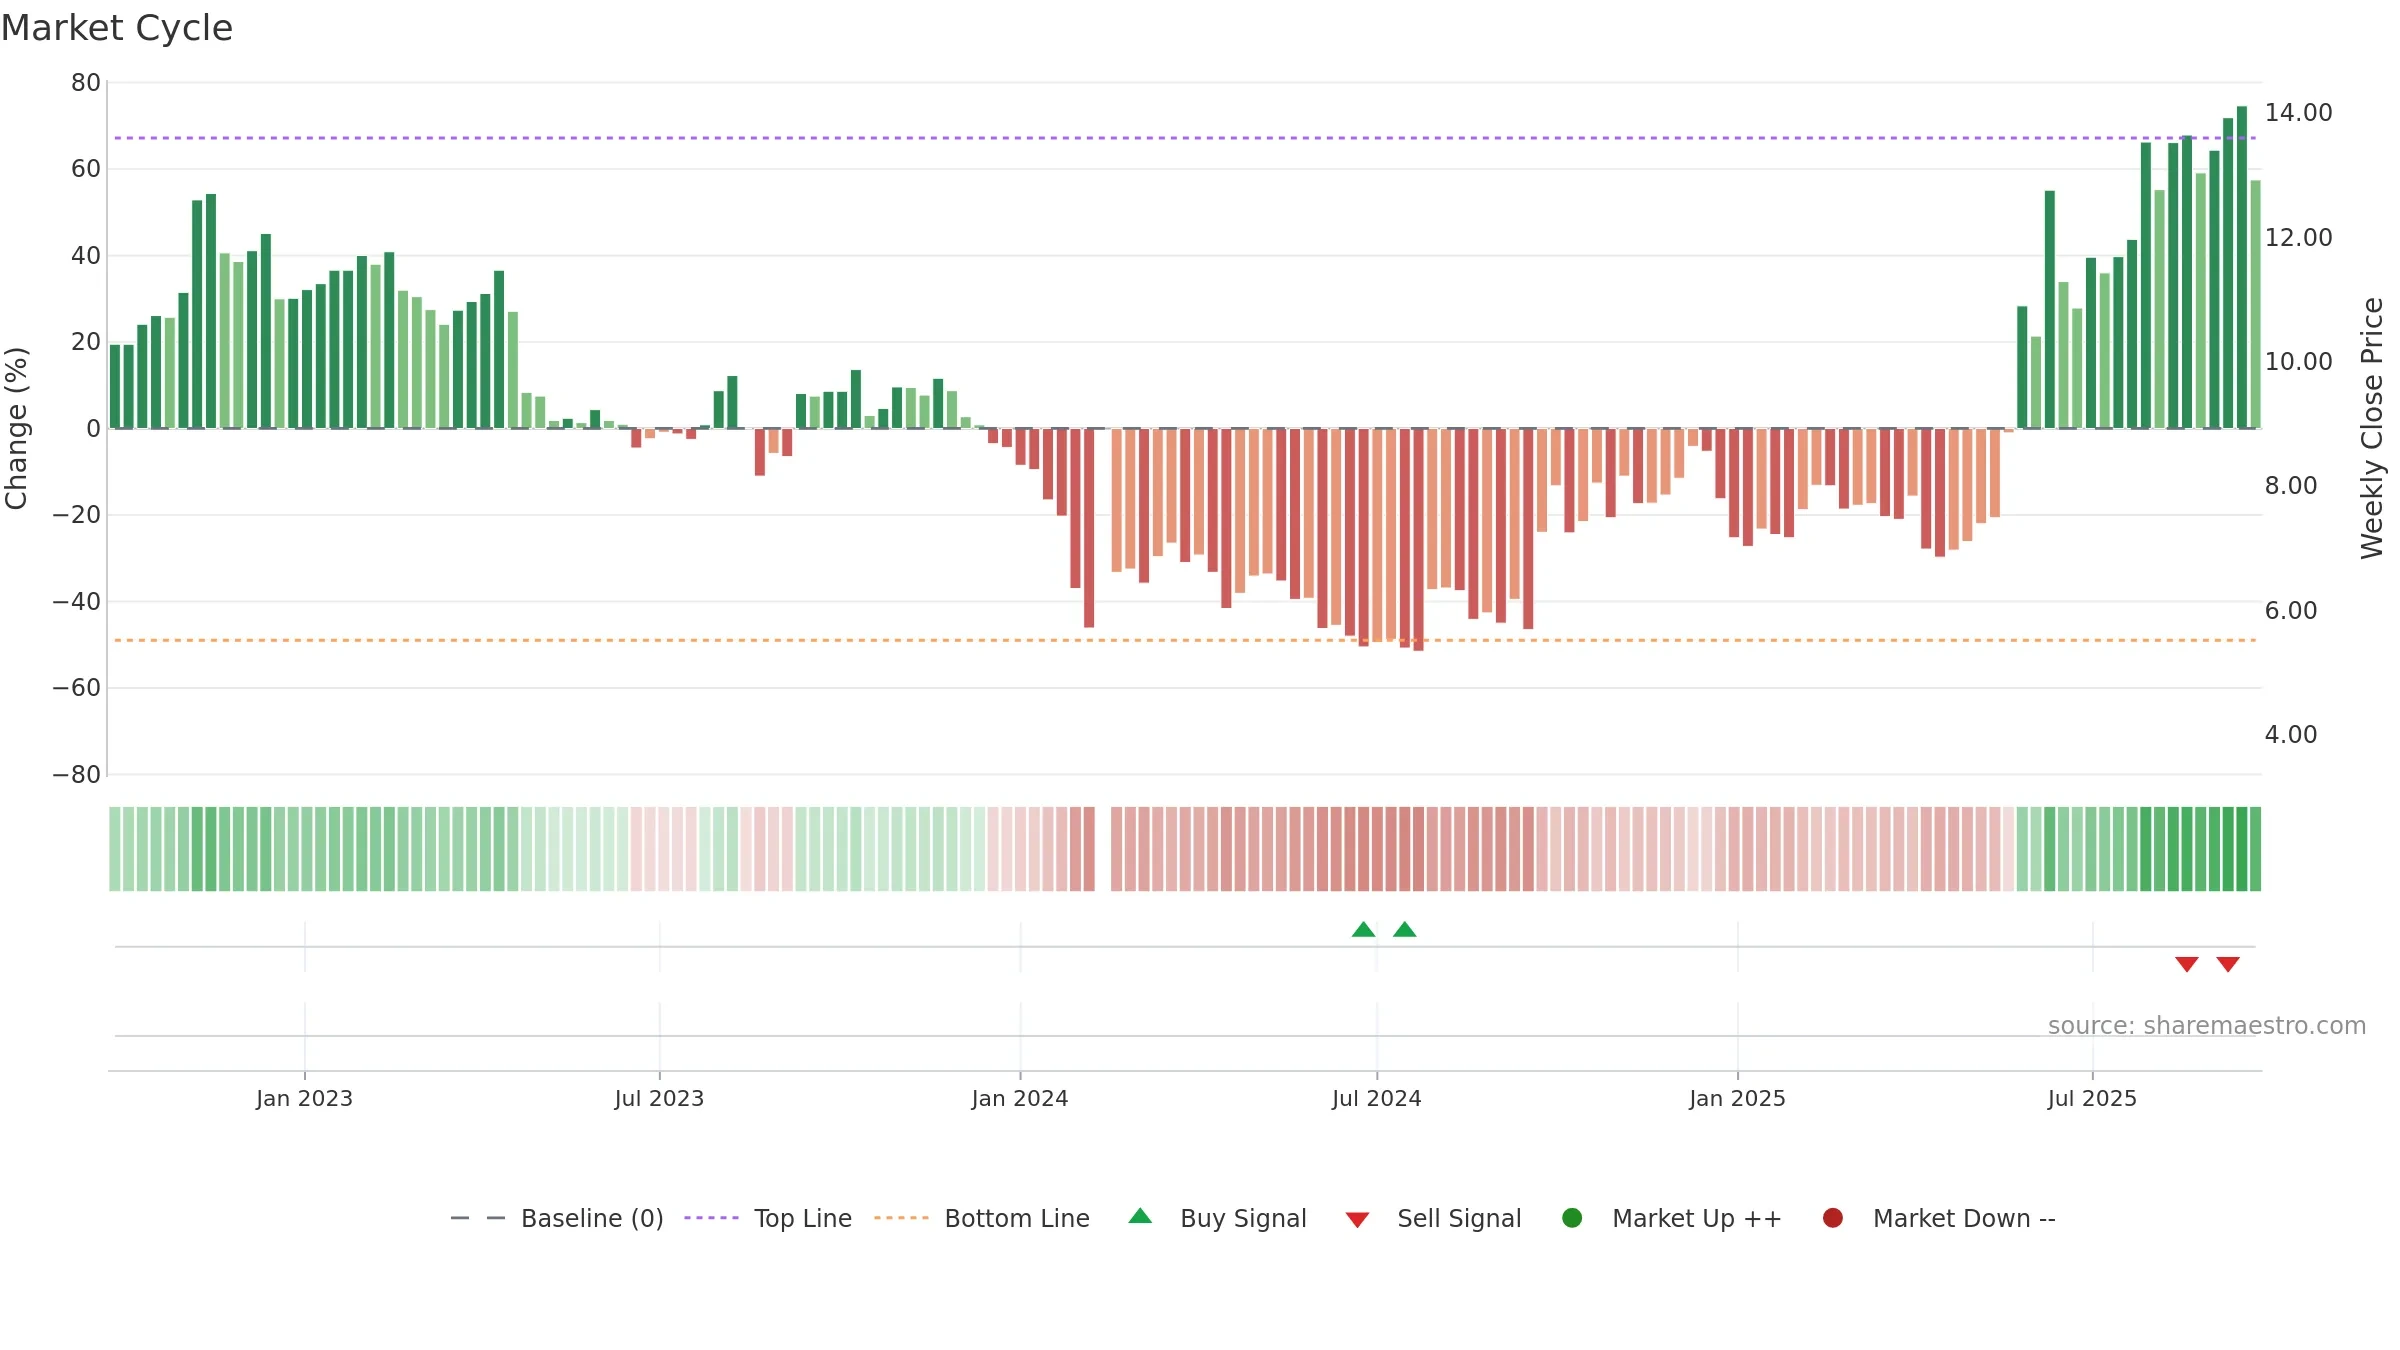Viewport: 2400px width, 1350px height.
Task: Click the 60 tick on the left axis
Action: [x=86, y=169]
